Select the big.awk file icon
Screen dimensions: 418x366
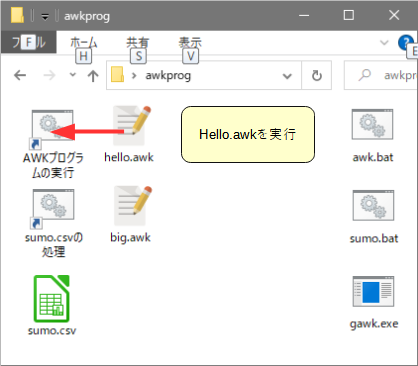click(132, 206)
